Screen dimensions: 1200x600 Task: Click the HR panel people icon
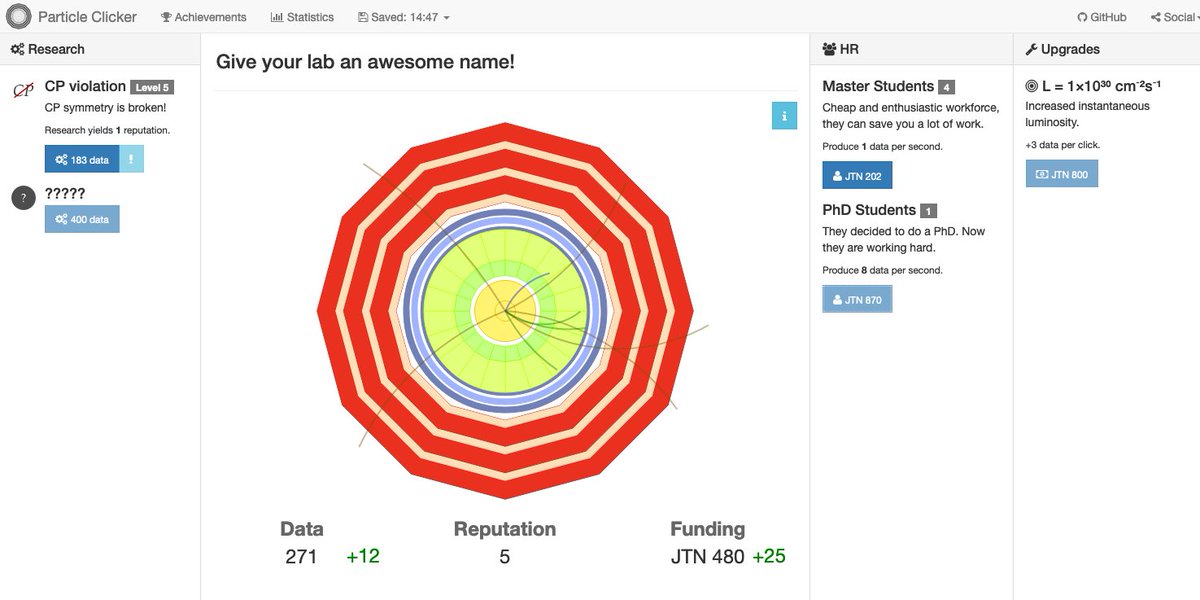tap(829, 49)
